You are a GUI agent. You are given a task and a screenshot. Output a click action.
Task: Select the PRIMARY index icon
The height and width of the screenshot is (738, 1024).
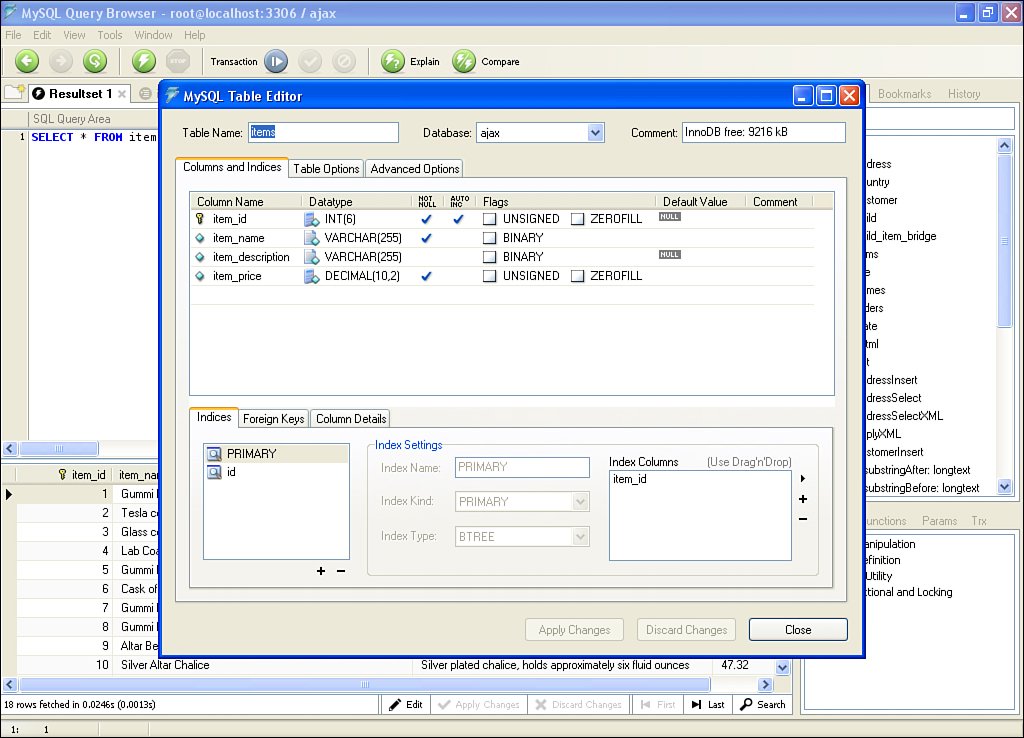(214, 453)
